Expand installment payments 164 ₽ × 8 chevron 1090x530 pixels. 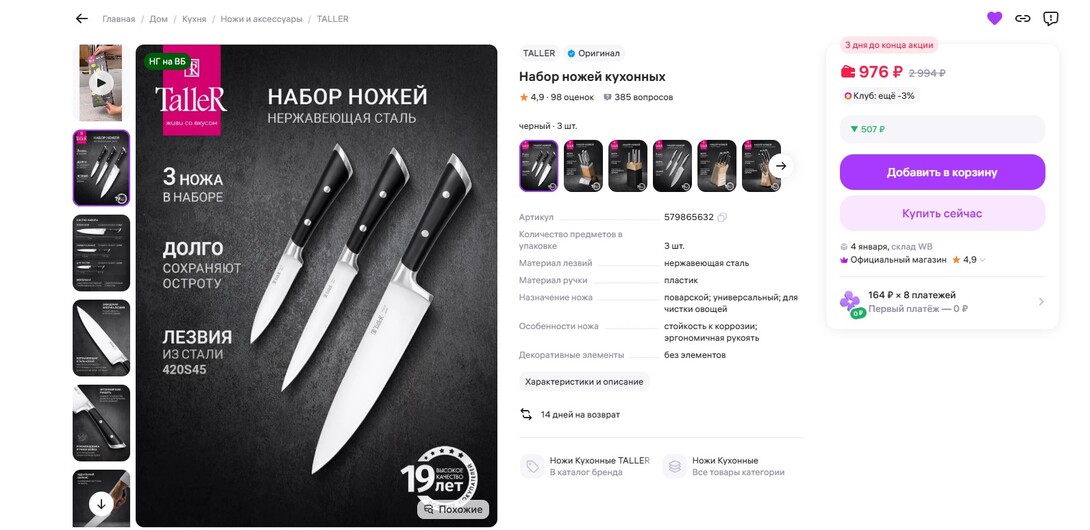(x=1041, y=302)
